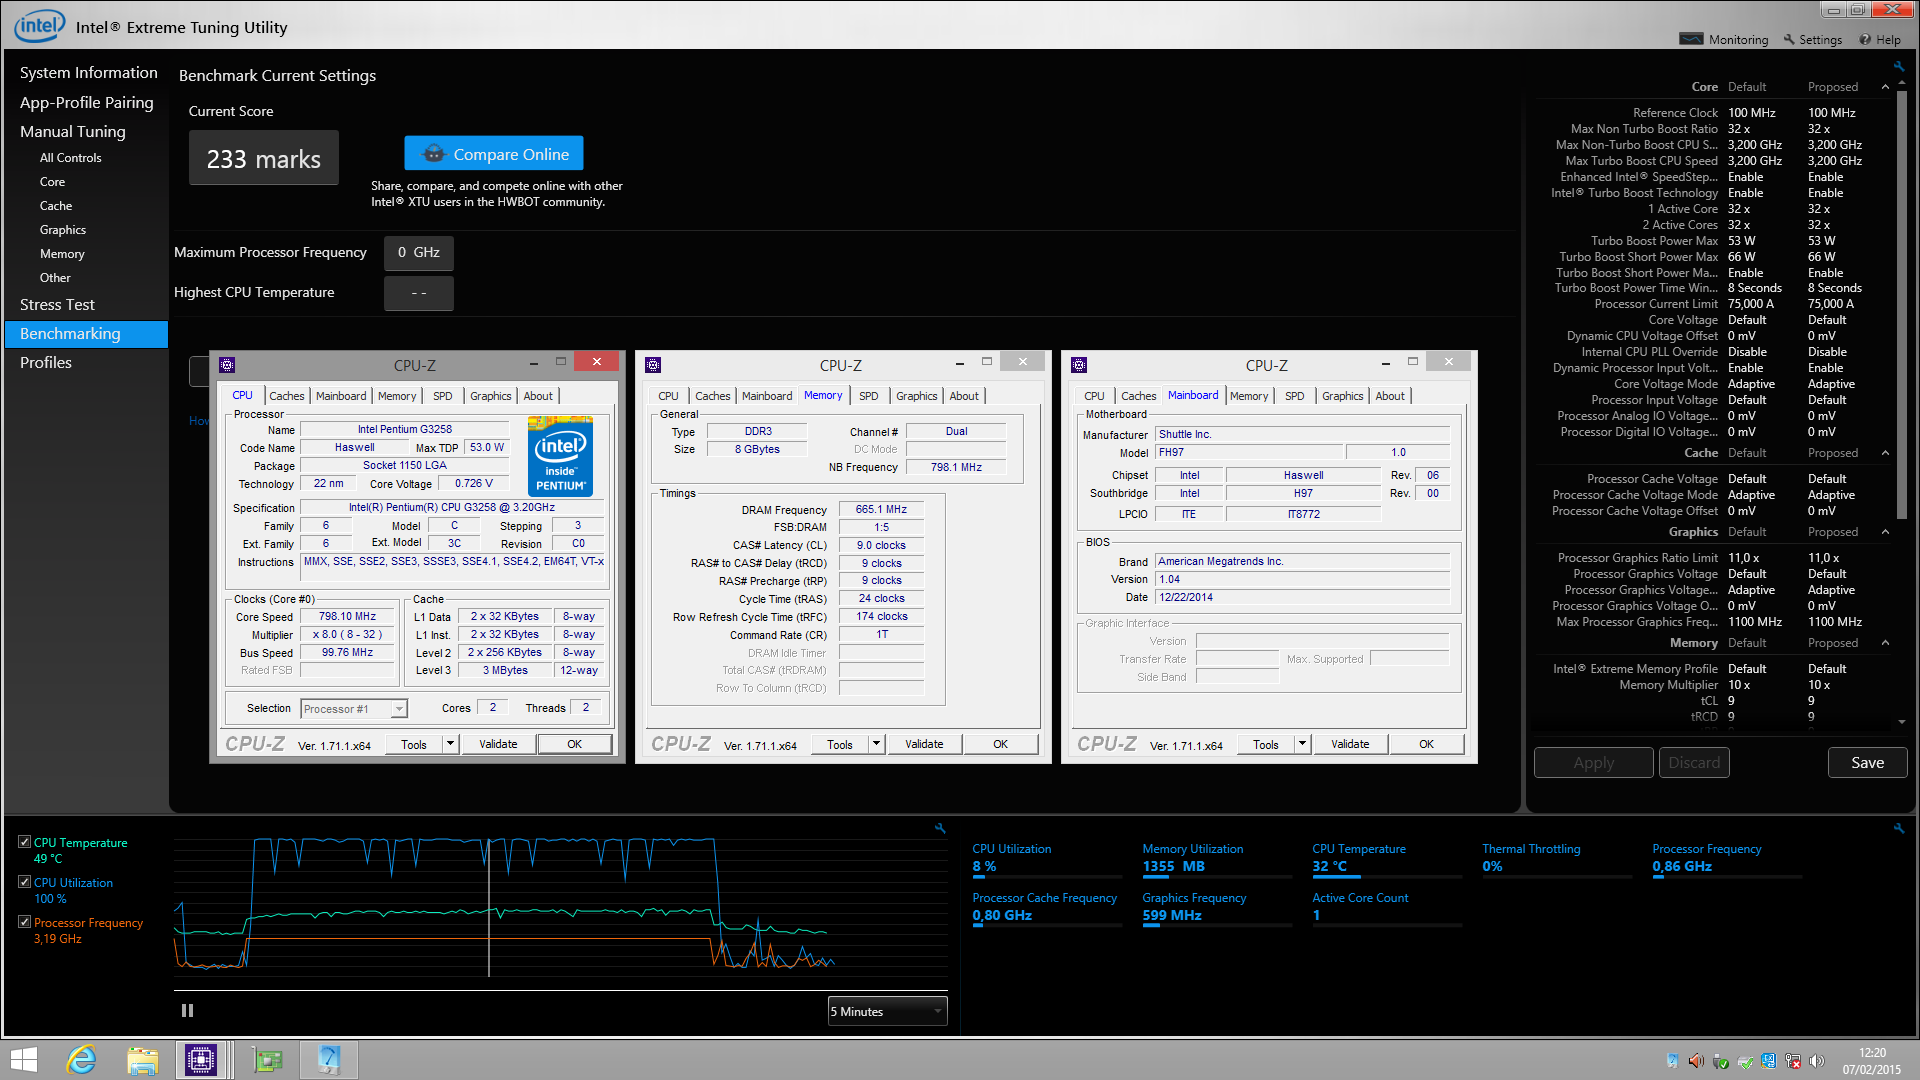Click the settings panel scroll-down arrow
This screenshot has height=1080, width=1920.
pyautogui.click(x=1902, y=721)
